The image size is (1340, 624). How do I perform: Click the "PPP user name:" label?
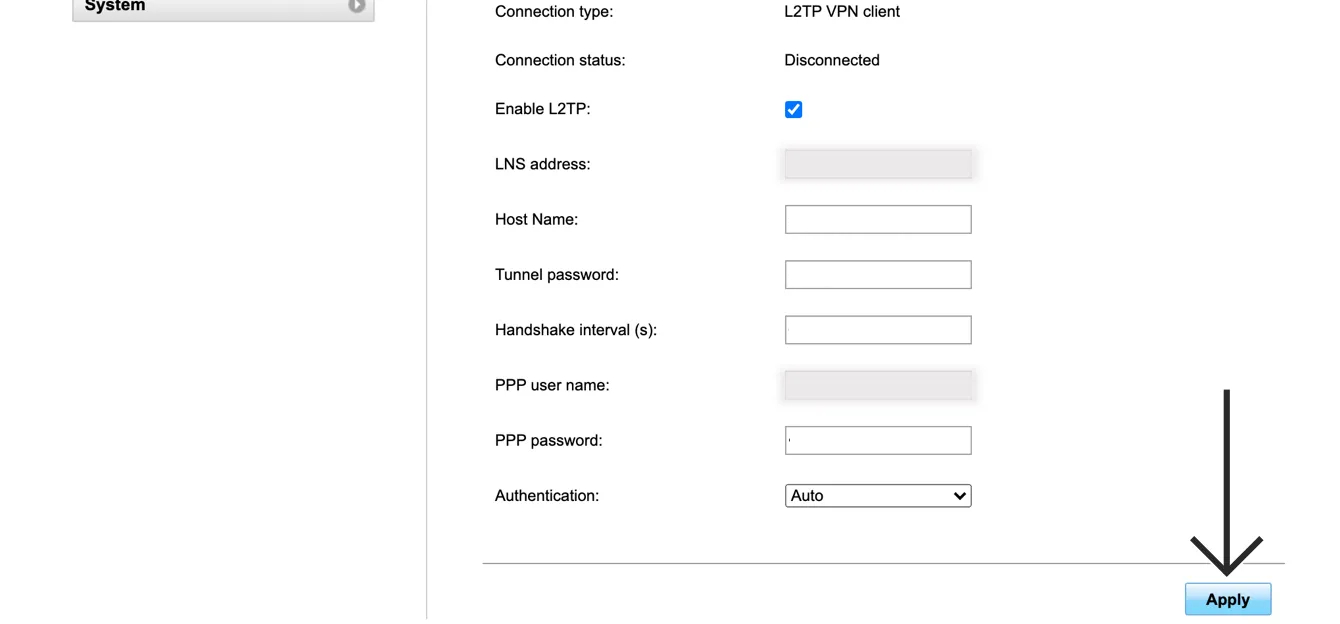pyautogui.click(x=551, y=385)
